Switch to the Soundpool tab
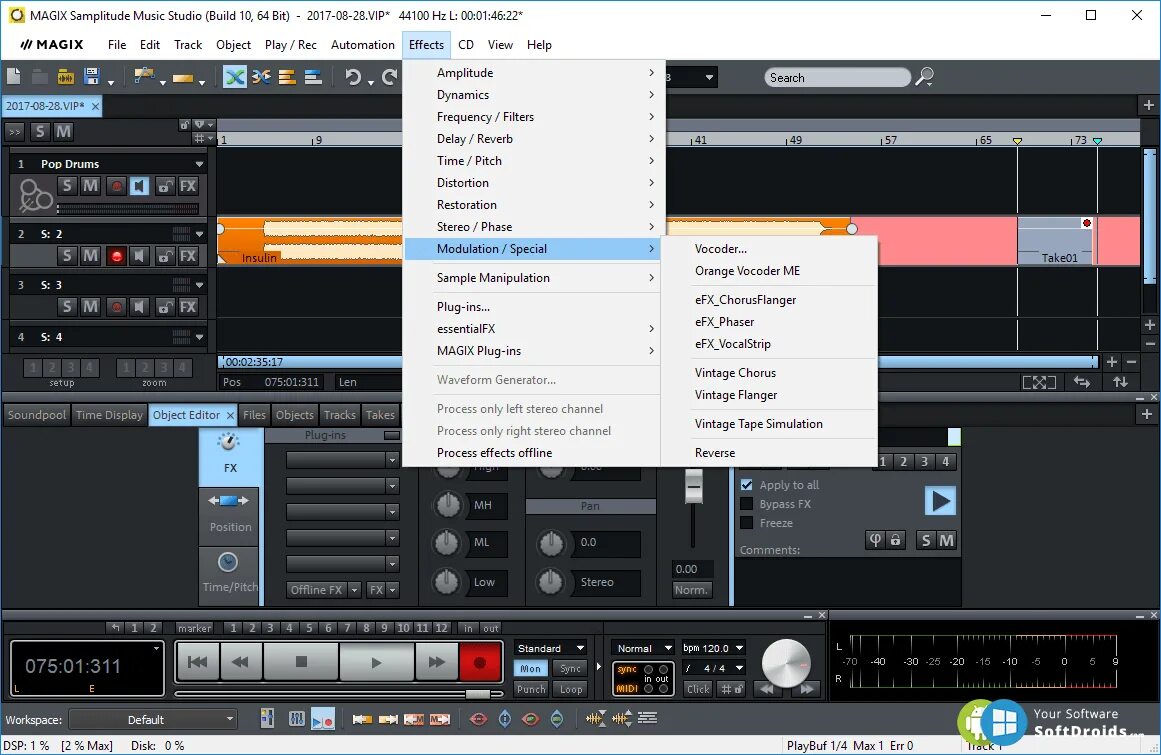Viewport: 1161px width, 755px height. click(x=36, y=415)
